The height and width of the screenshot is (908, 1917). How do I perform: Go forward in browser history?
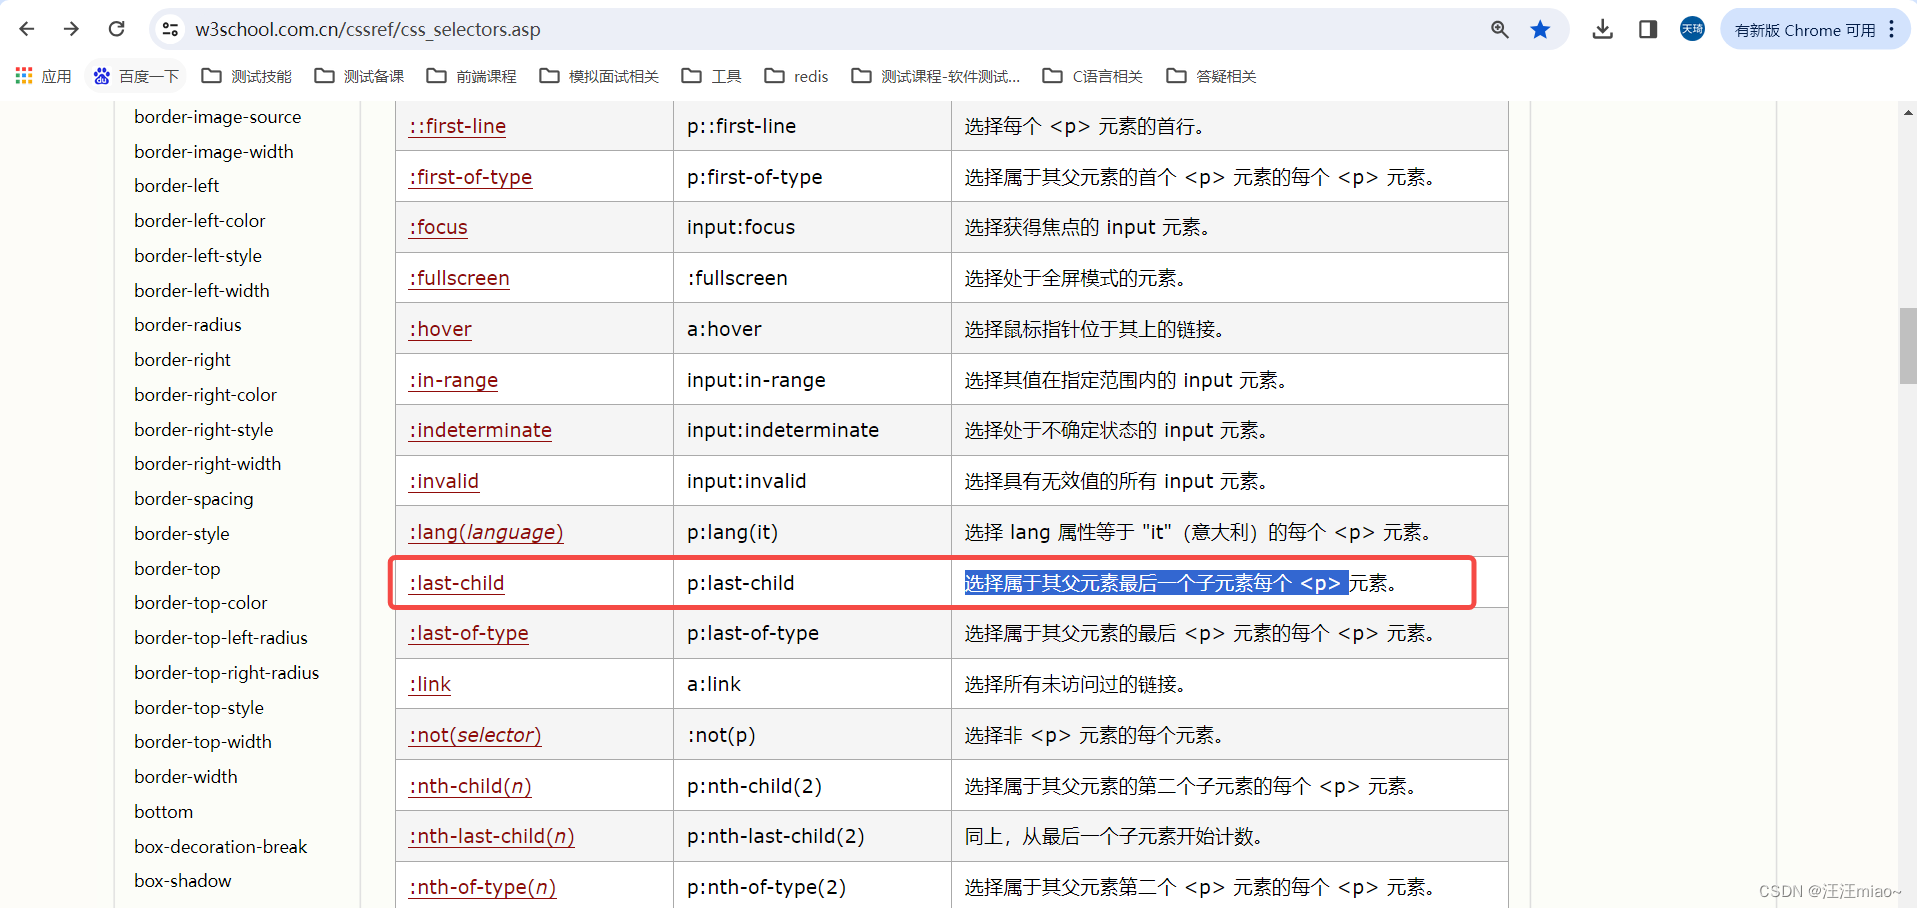71,29
